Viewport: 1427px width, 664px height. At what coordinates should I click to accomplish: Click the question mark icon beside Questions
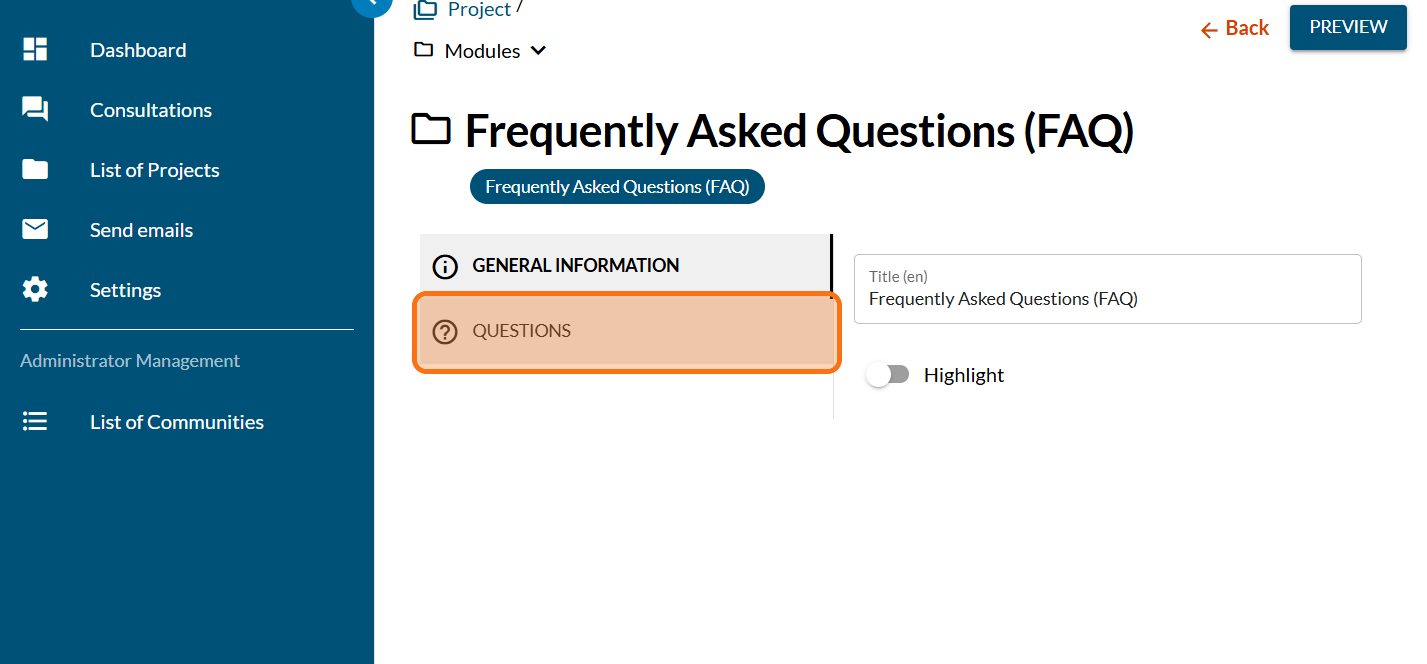click(444, 331)
